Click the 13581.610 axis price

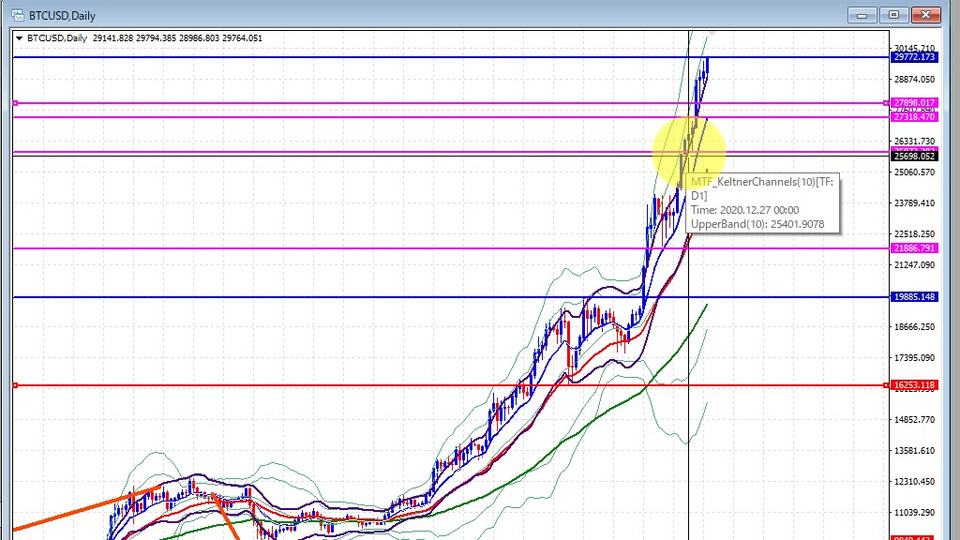[915, 451]
